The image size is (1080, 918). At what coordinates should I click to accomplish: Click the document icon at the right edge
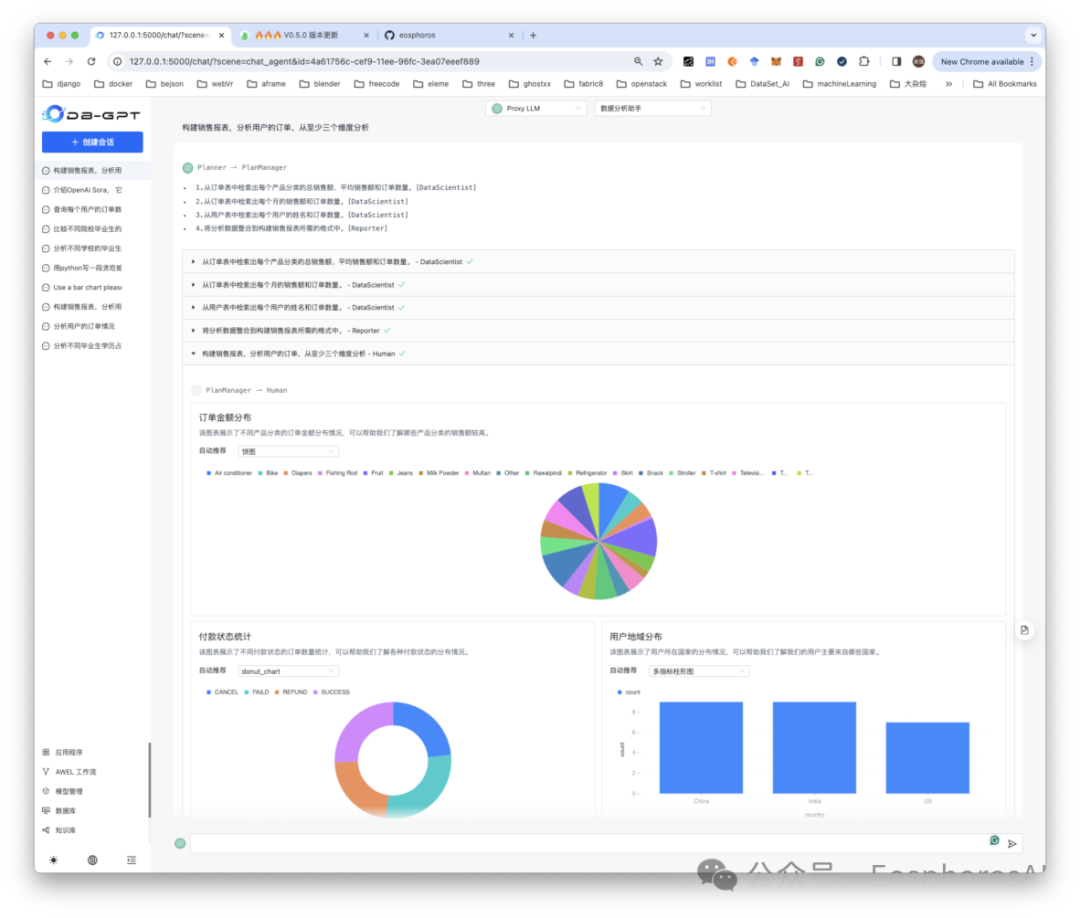(x=1024, y=629)
